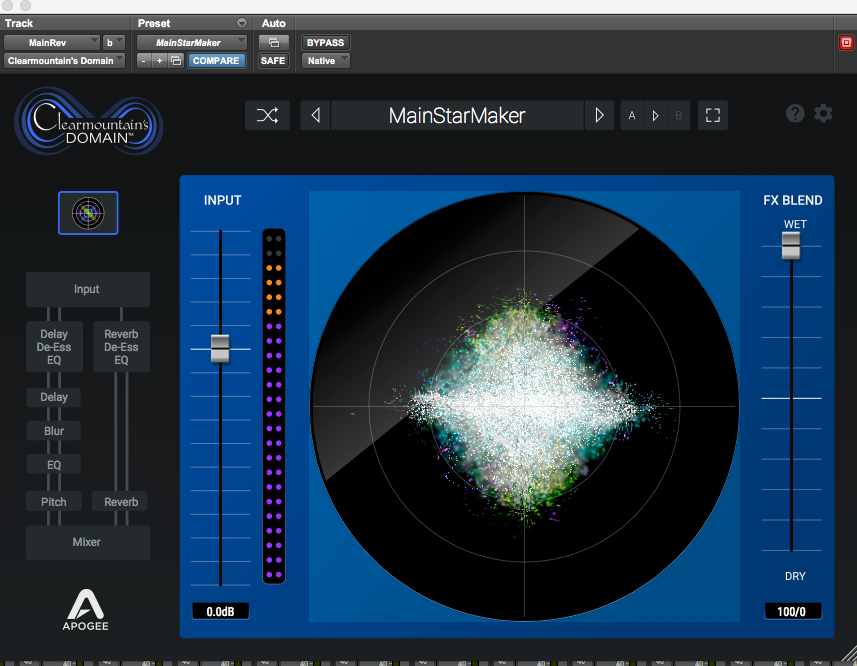Open the help question mark
This screenshot has width=857, height=666.
click(795, 114)
